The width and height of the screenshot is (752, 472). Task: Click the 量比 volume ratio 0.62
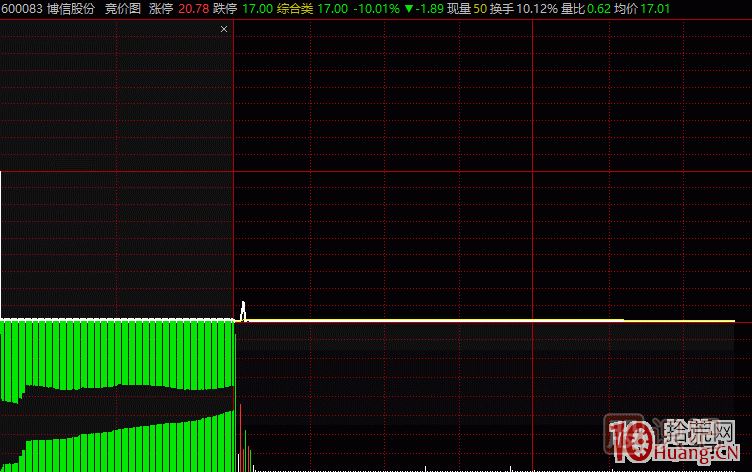pyautogui.click(x=599, y=8)
